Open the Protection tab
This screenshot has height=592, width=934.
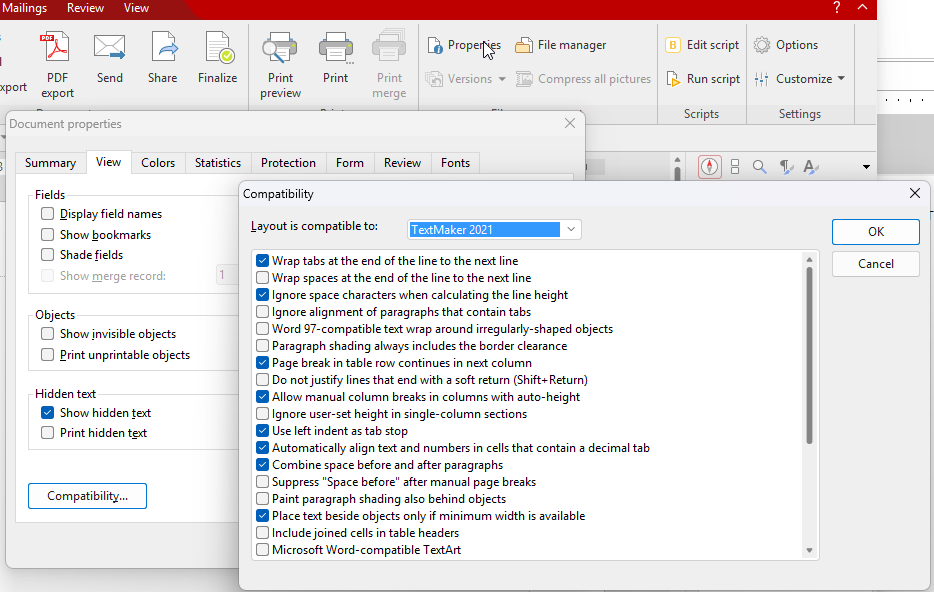[288, 163]
